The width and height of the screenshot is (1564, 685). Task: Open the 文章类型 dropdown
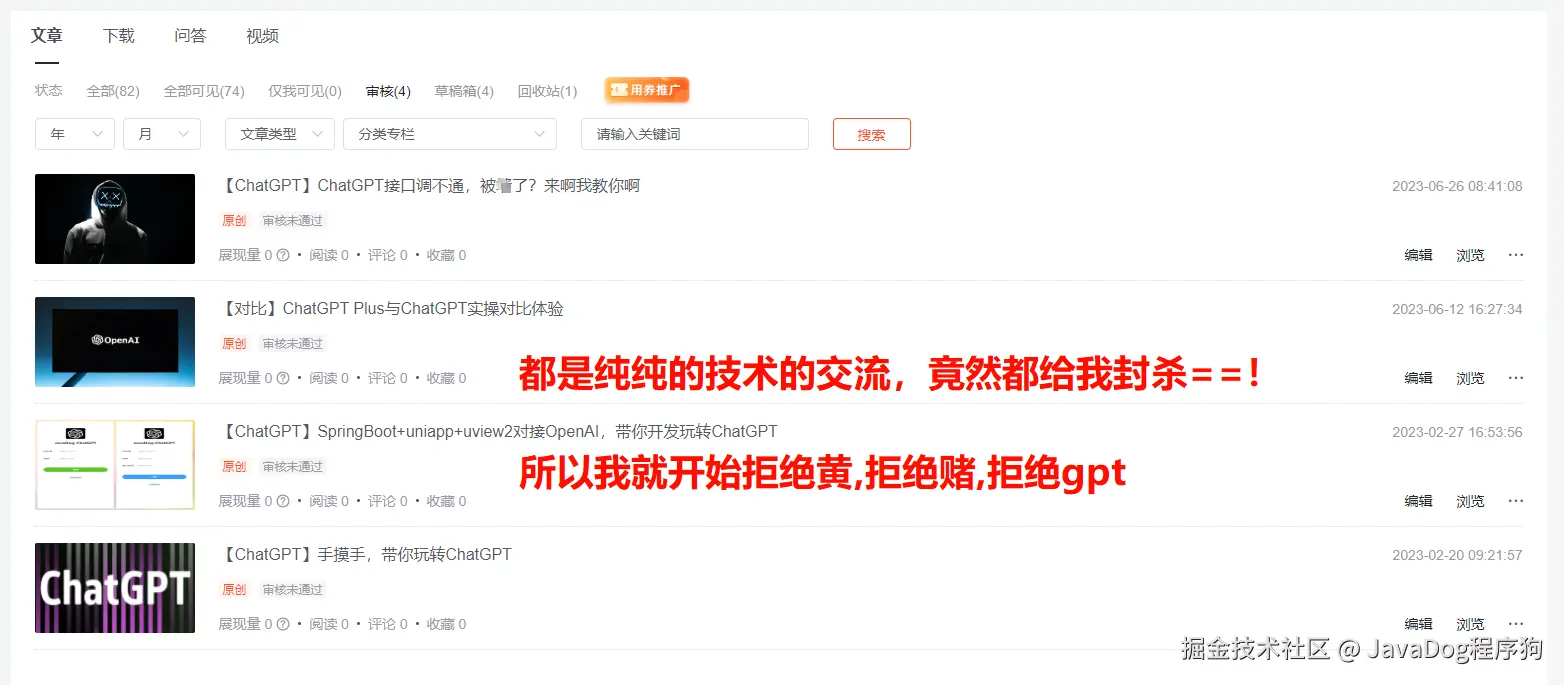(280, 134)
